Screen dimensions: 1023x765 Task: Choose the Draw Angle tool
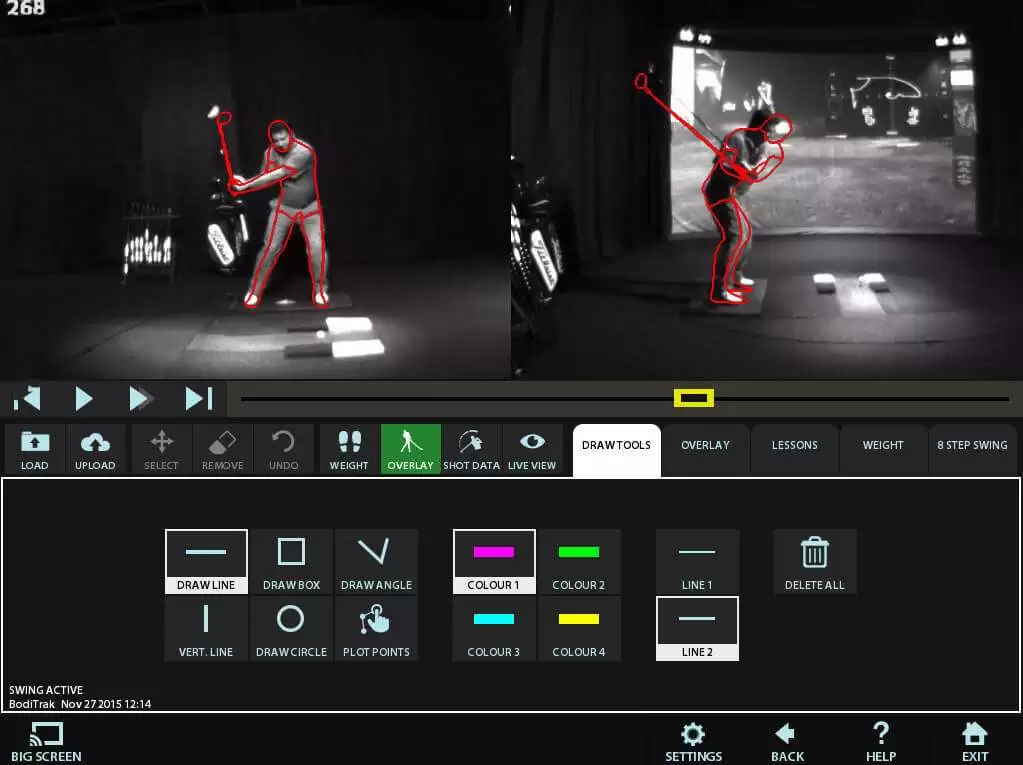[376, 561]
